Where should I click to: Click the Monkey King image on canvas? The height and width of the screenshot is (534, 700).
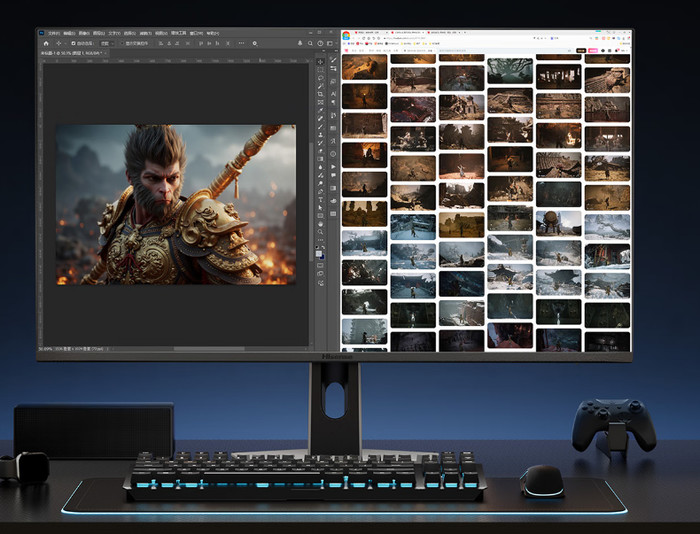pyautogui.click(x=175, y=204)
